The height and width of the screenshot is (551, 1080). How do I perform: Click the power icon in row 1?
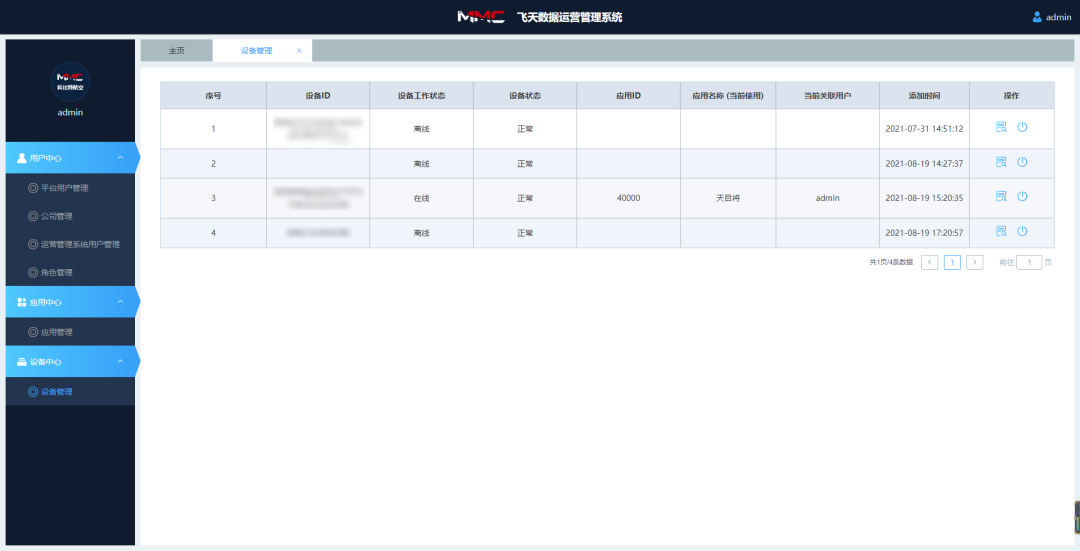1022,127
